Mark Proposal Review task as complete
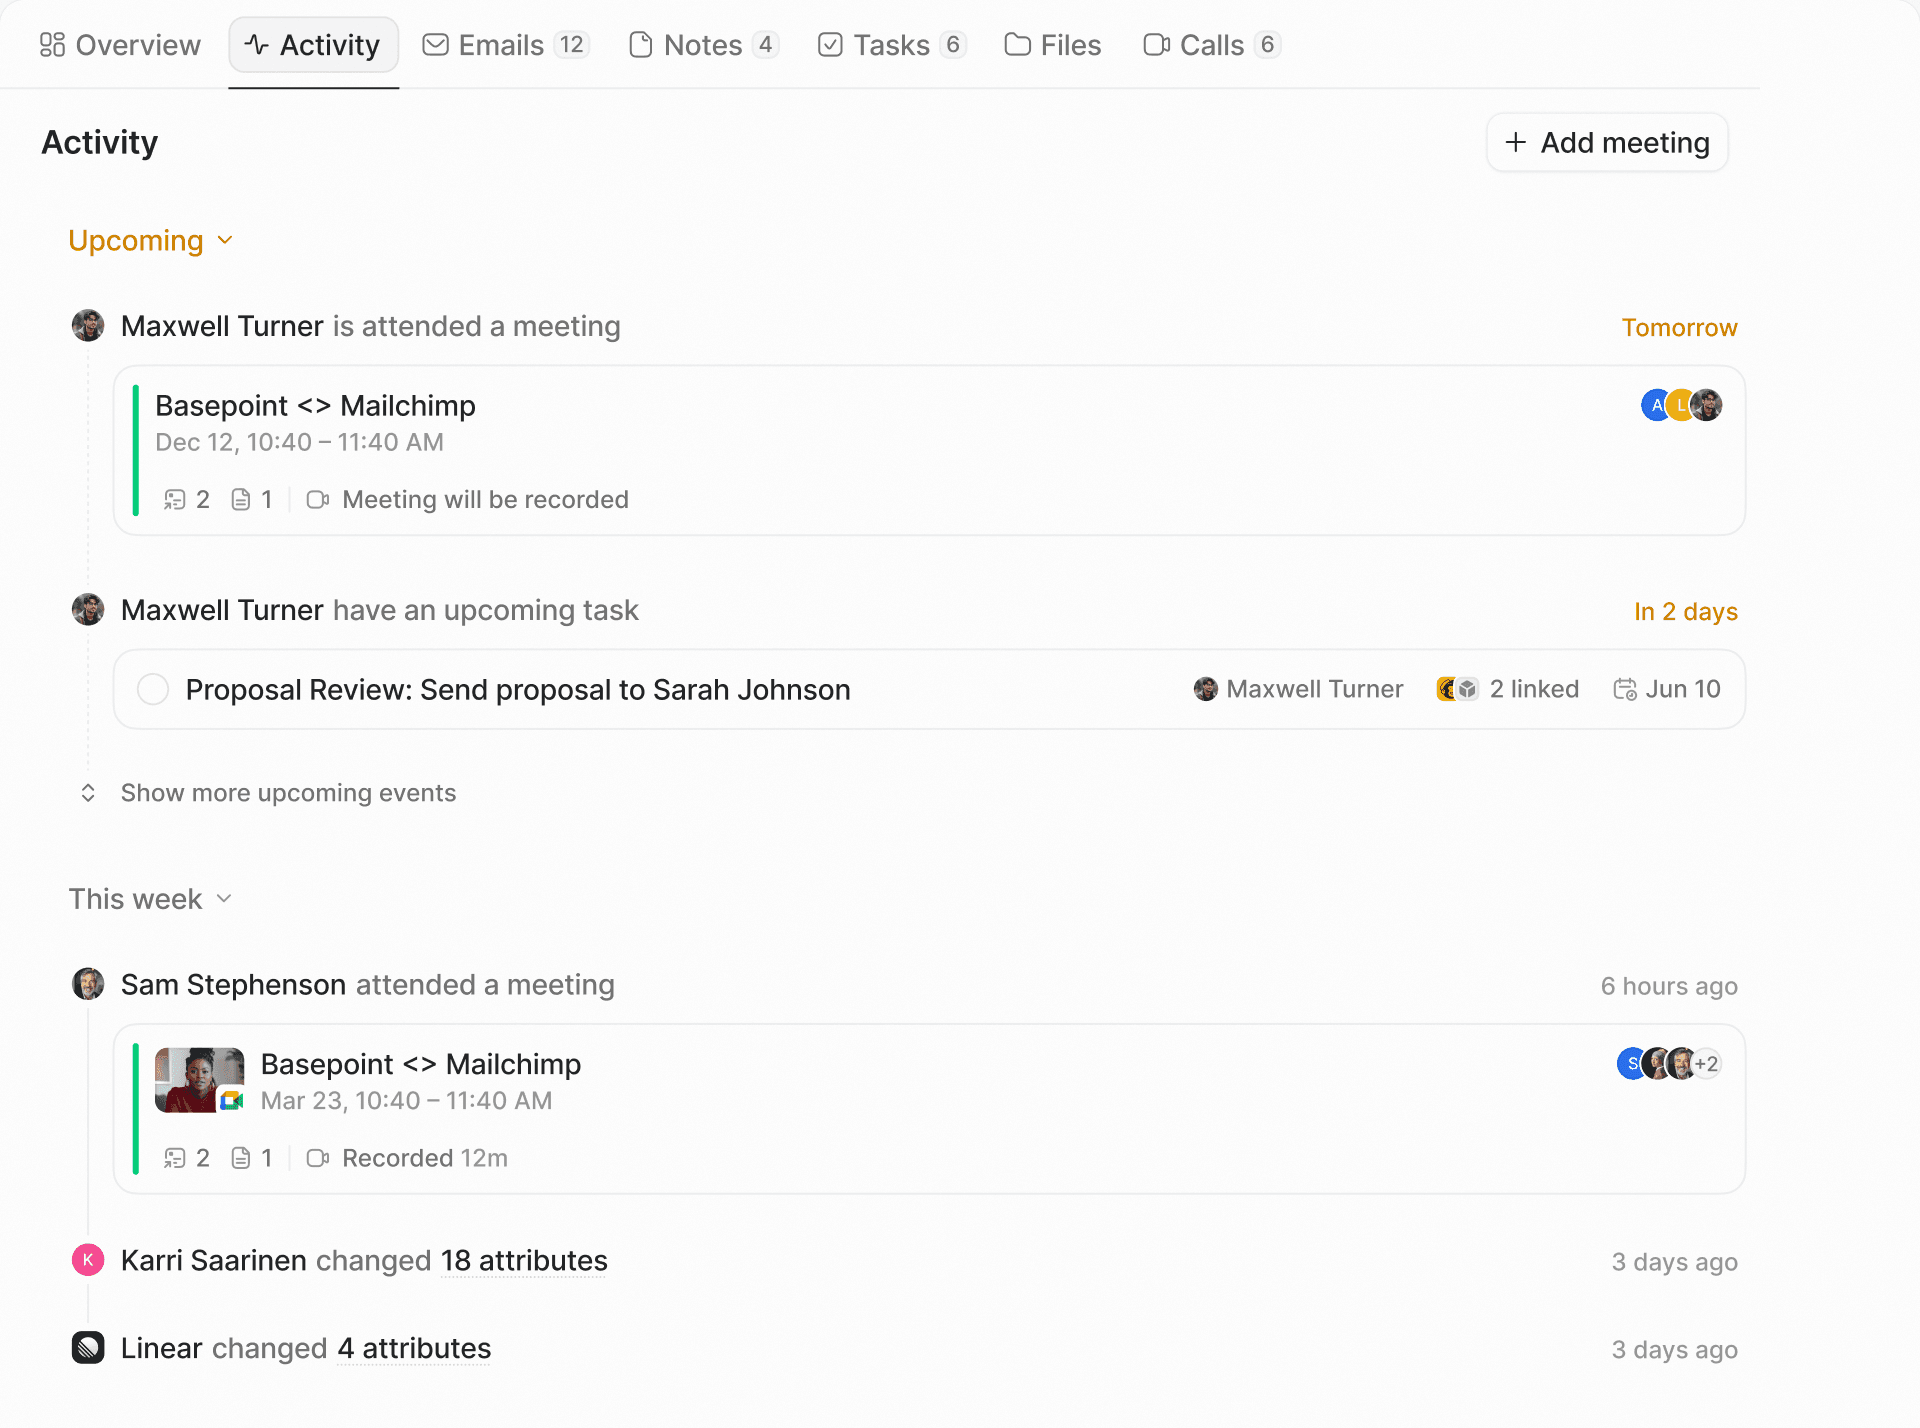 (153, 689)
